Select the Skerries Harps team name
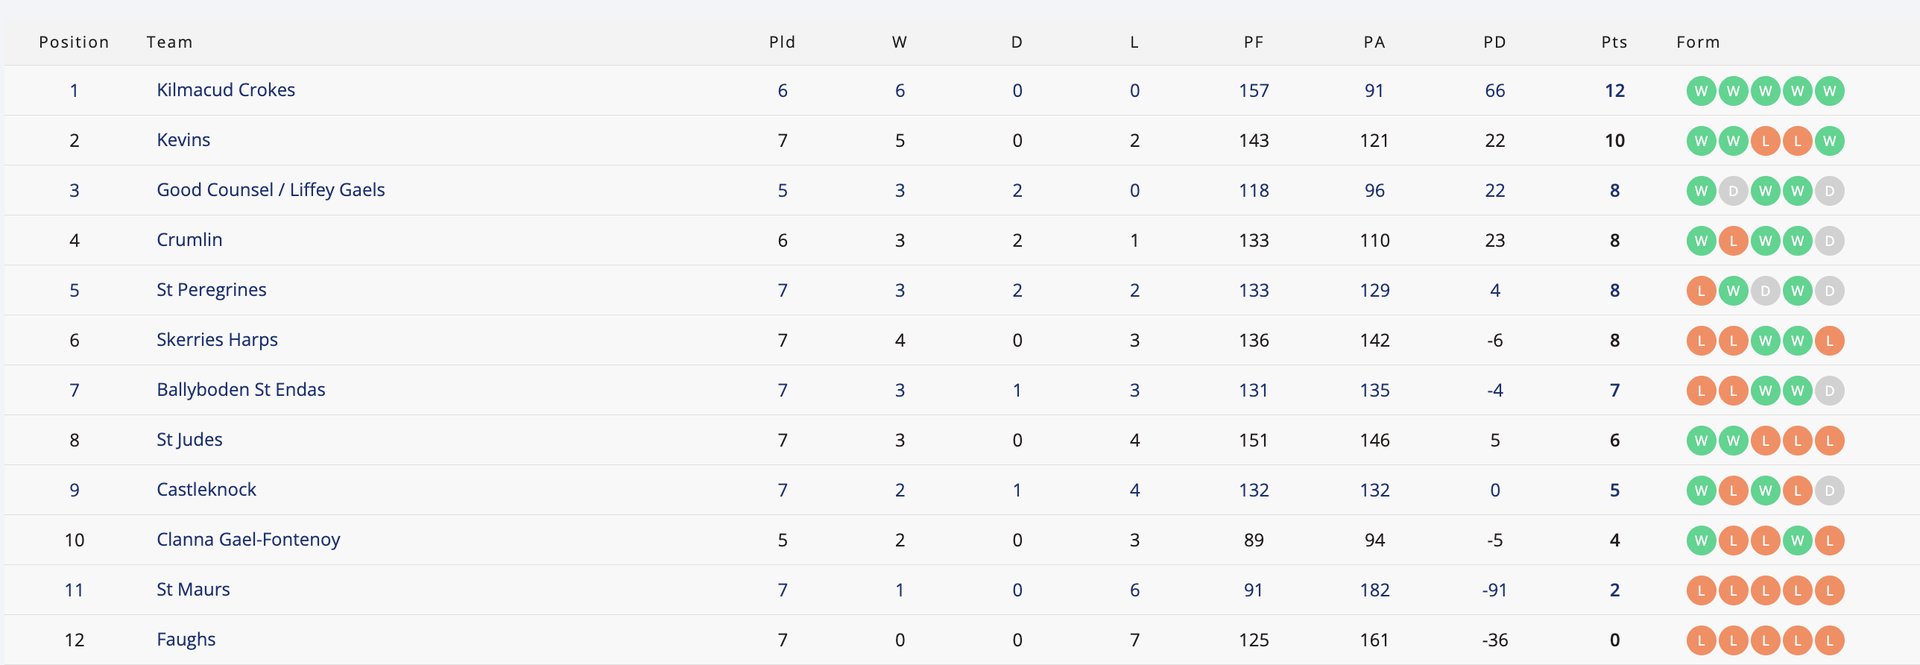 click(x=217, y=340)
